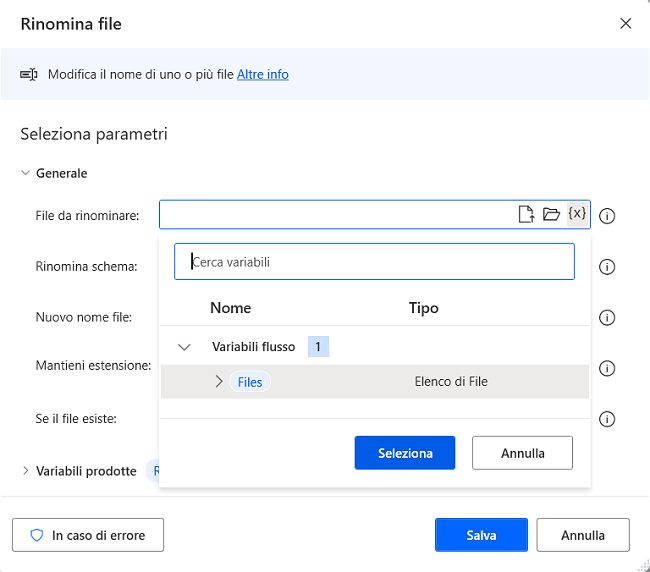Image resolution: width=650 pixels, height=572 pixels.
Task: Click the Rinomina schema label
Action: pos(86,266)
